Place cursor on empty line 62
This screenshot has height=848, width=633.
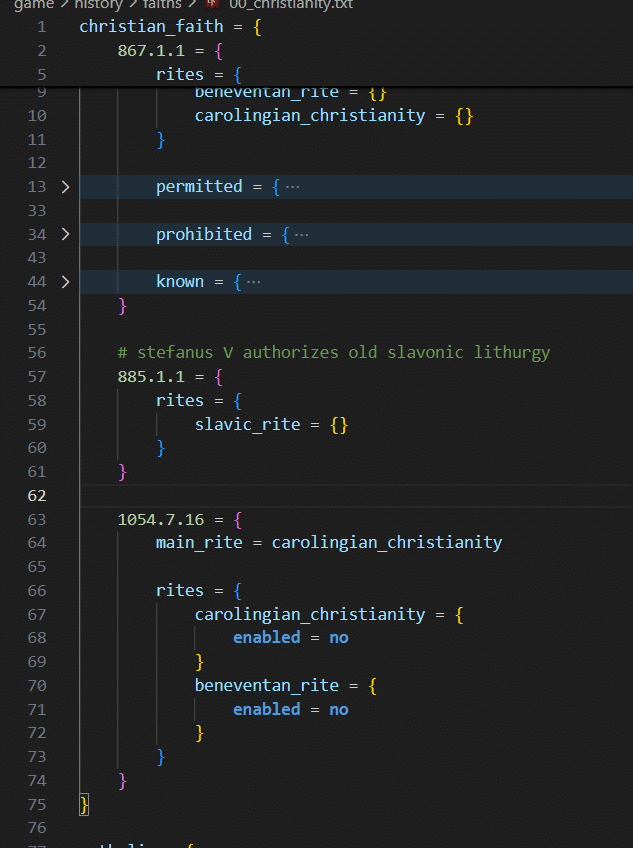pos(356,496)
